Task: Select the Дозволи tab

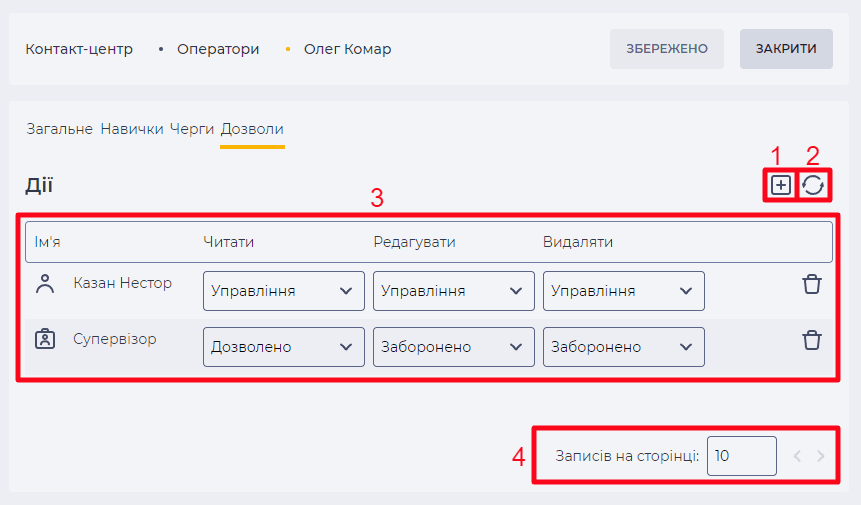Action: [x=252, y=129]
